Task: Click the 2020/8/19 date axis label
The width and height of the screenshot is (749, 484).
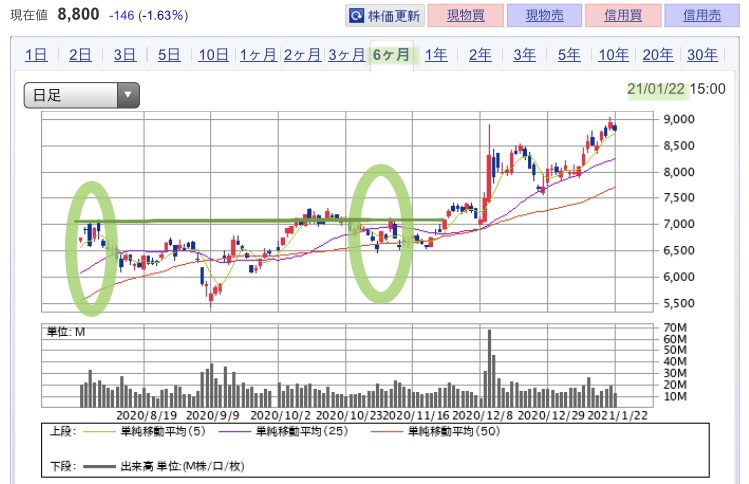Action: point(147,416)
